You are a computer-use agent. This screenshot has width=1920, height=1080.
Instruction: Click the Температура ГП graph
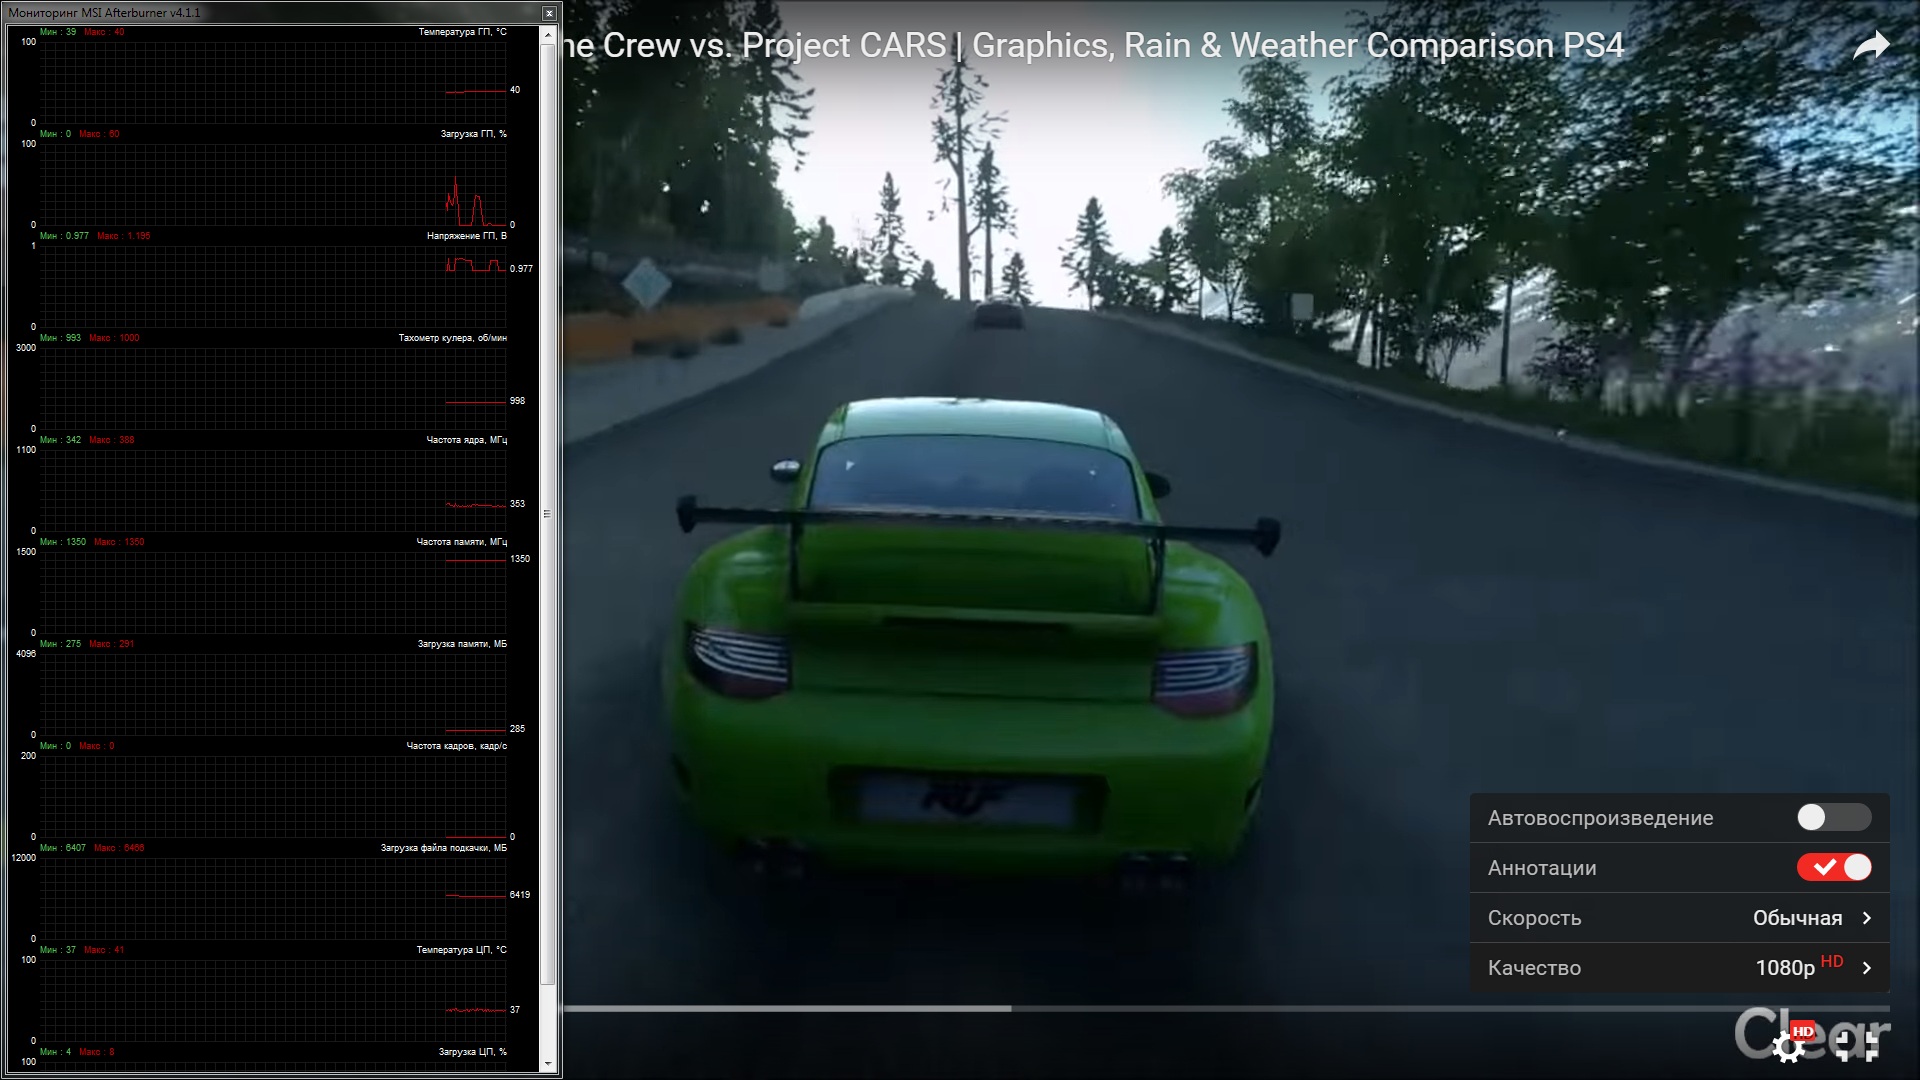[x=272, y=82]
